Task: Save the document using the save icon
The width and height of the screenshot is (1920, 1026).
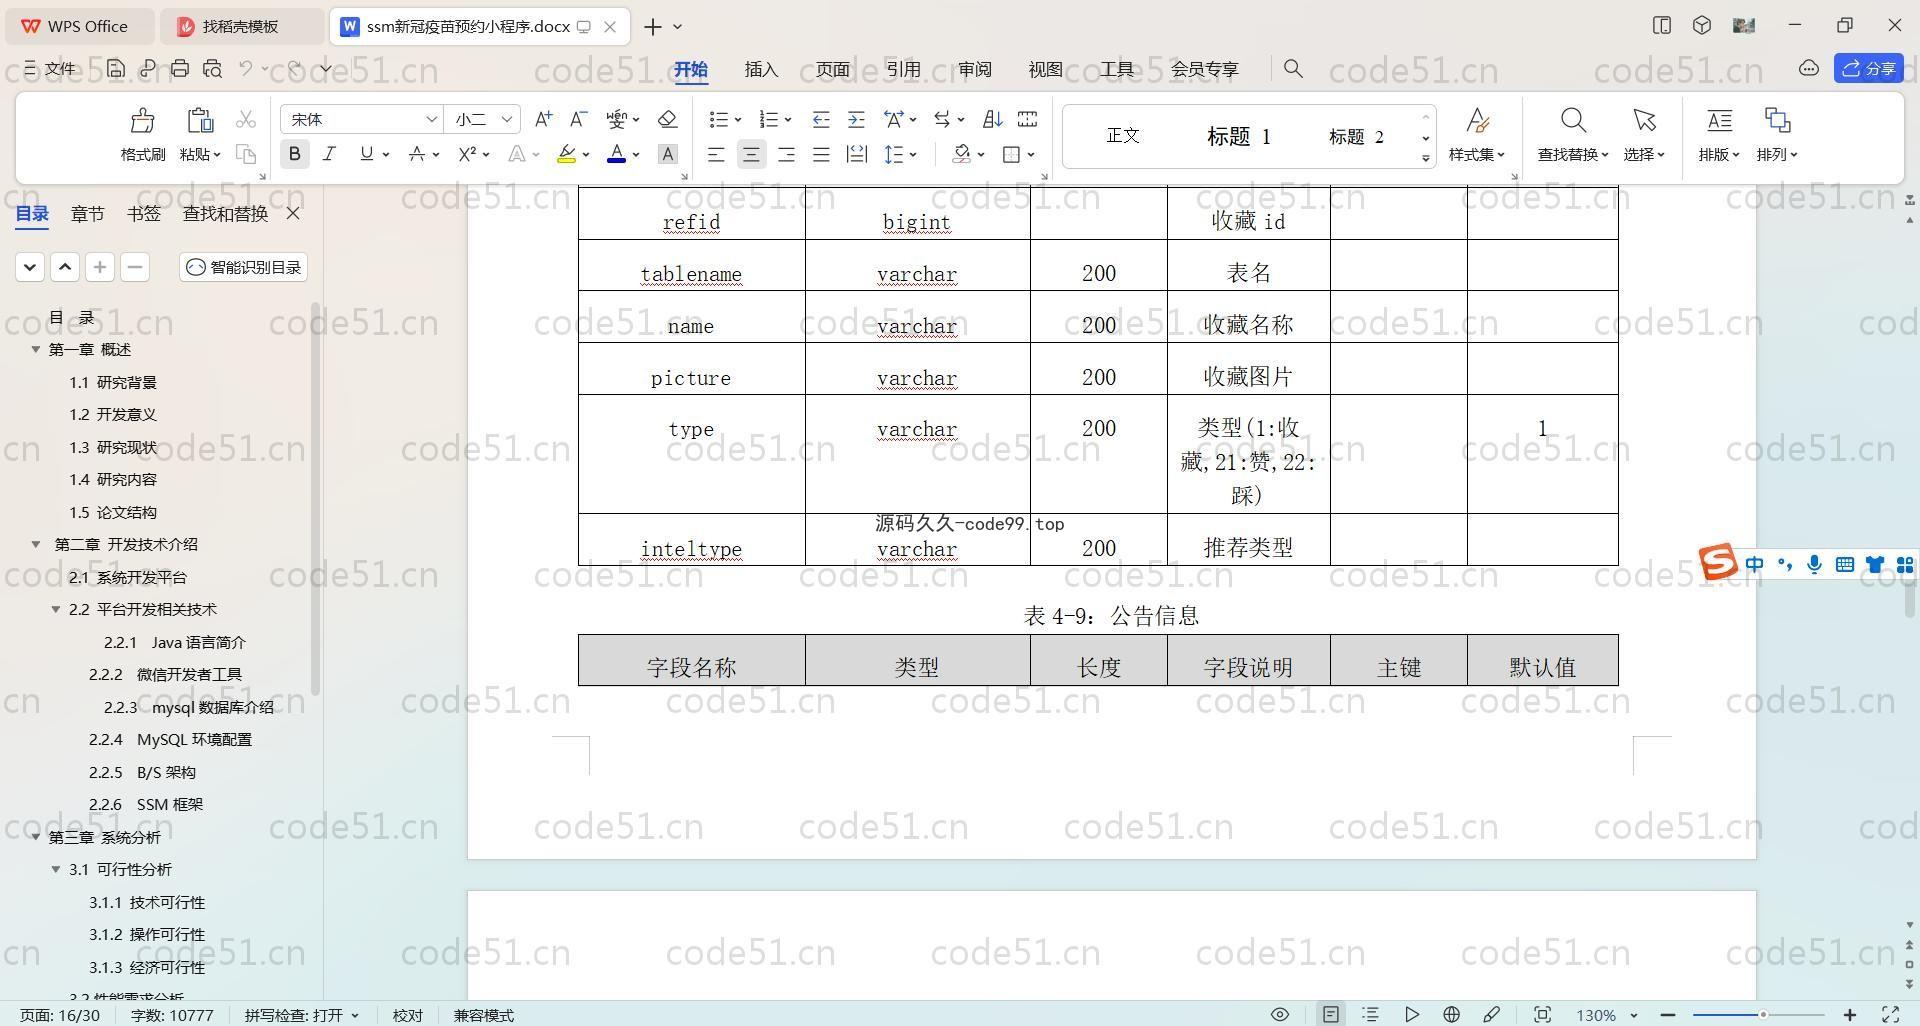Action: (x=116, y=68)
